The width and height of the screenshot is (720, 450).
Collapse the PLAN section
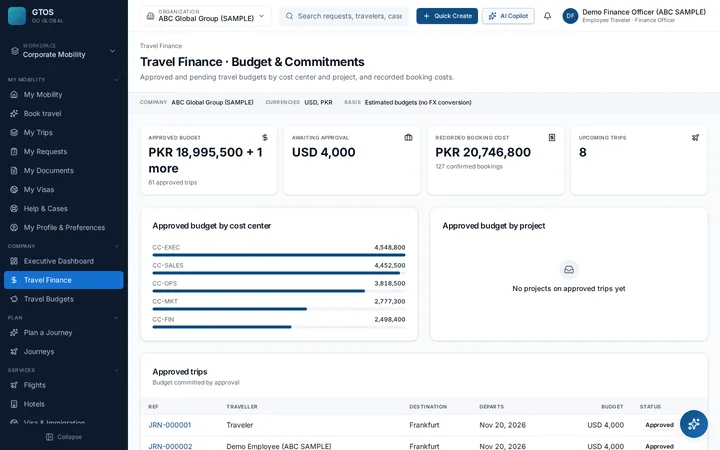click(x=116, y=318)
